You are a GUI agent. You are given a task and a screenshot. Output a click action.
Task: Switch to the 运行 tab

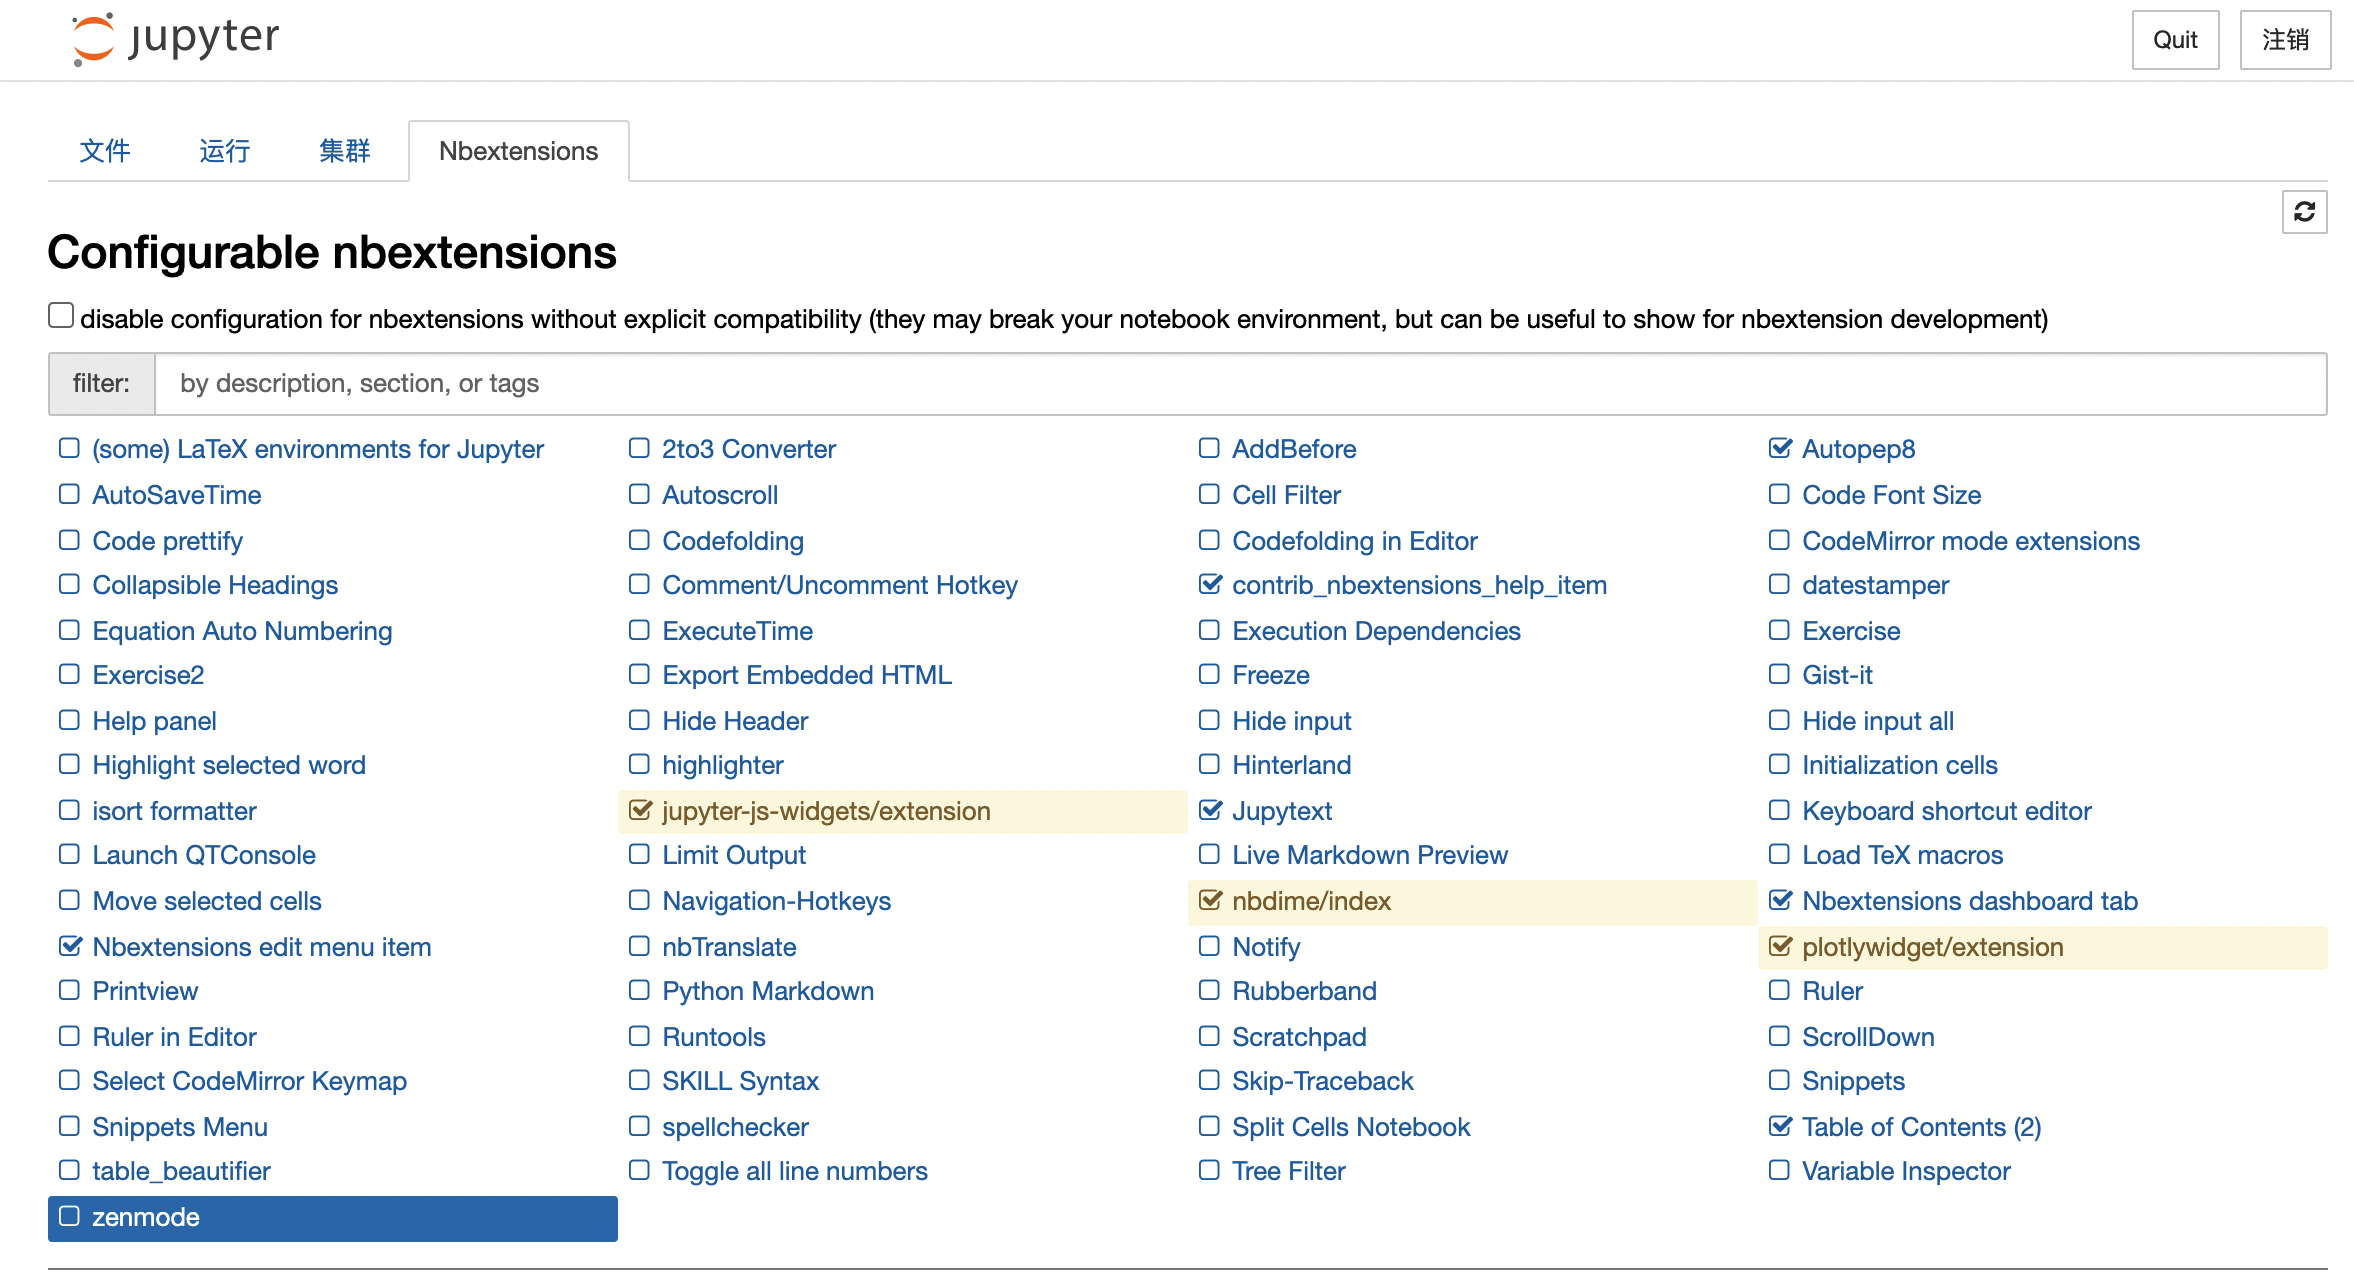coord(225,151)
